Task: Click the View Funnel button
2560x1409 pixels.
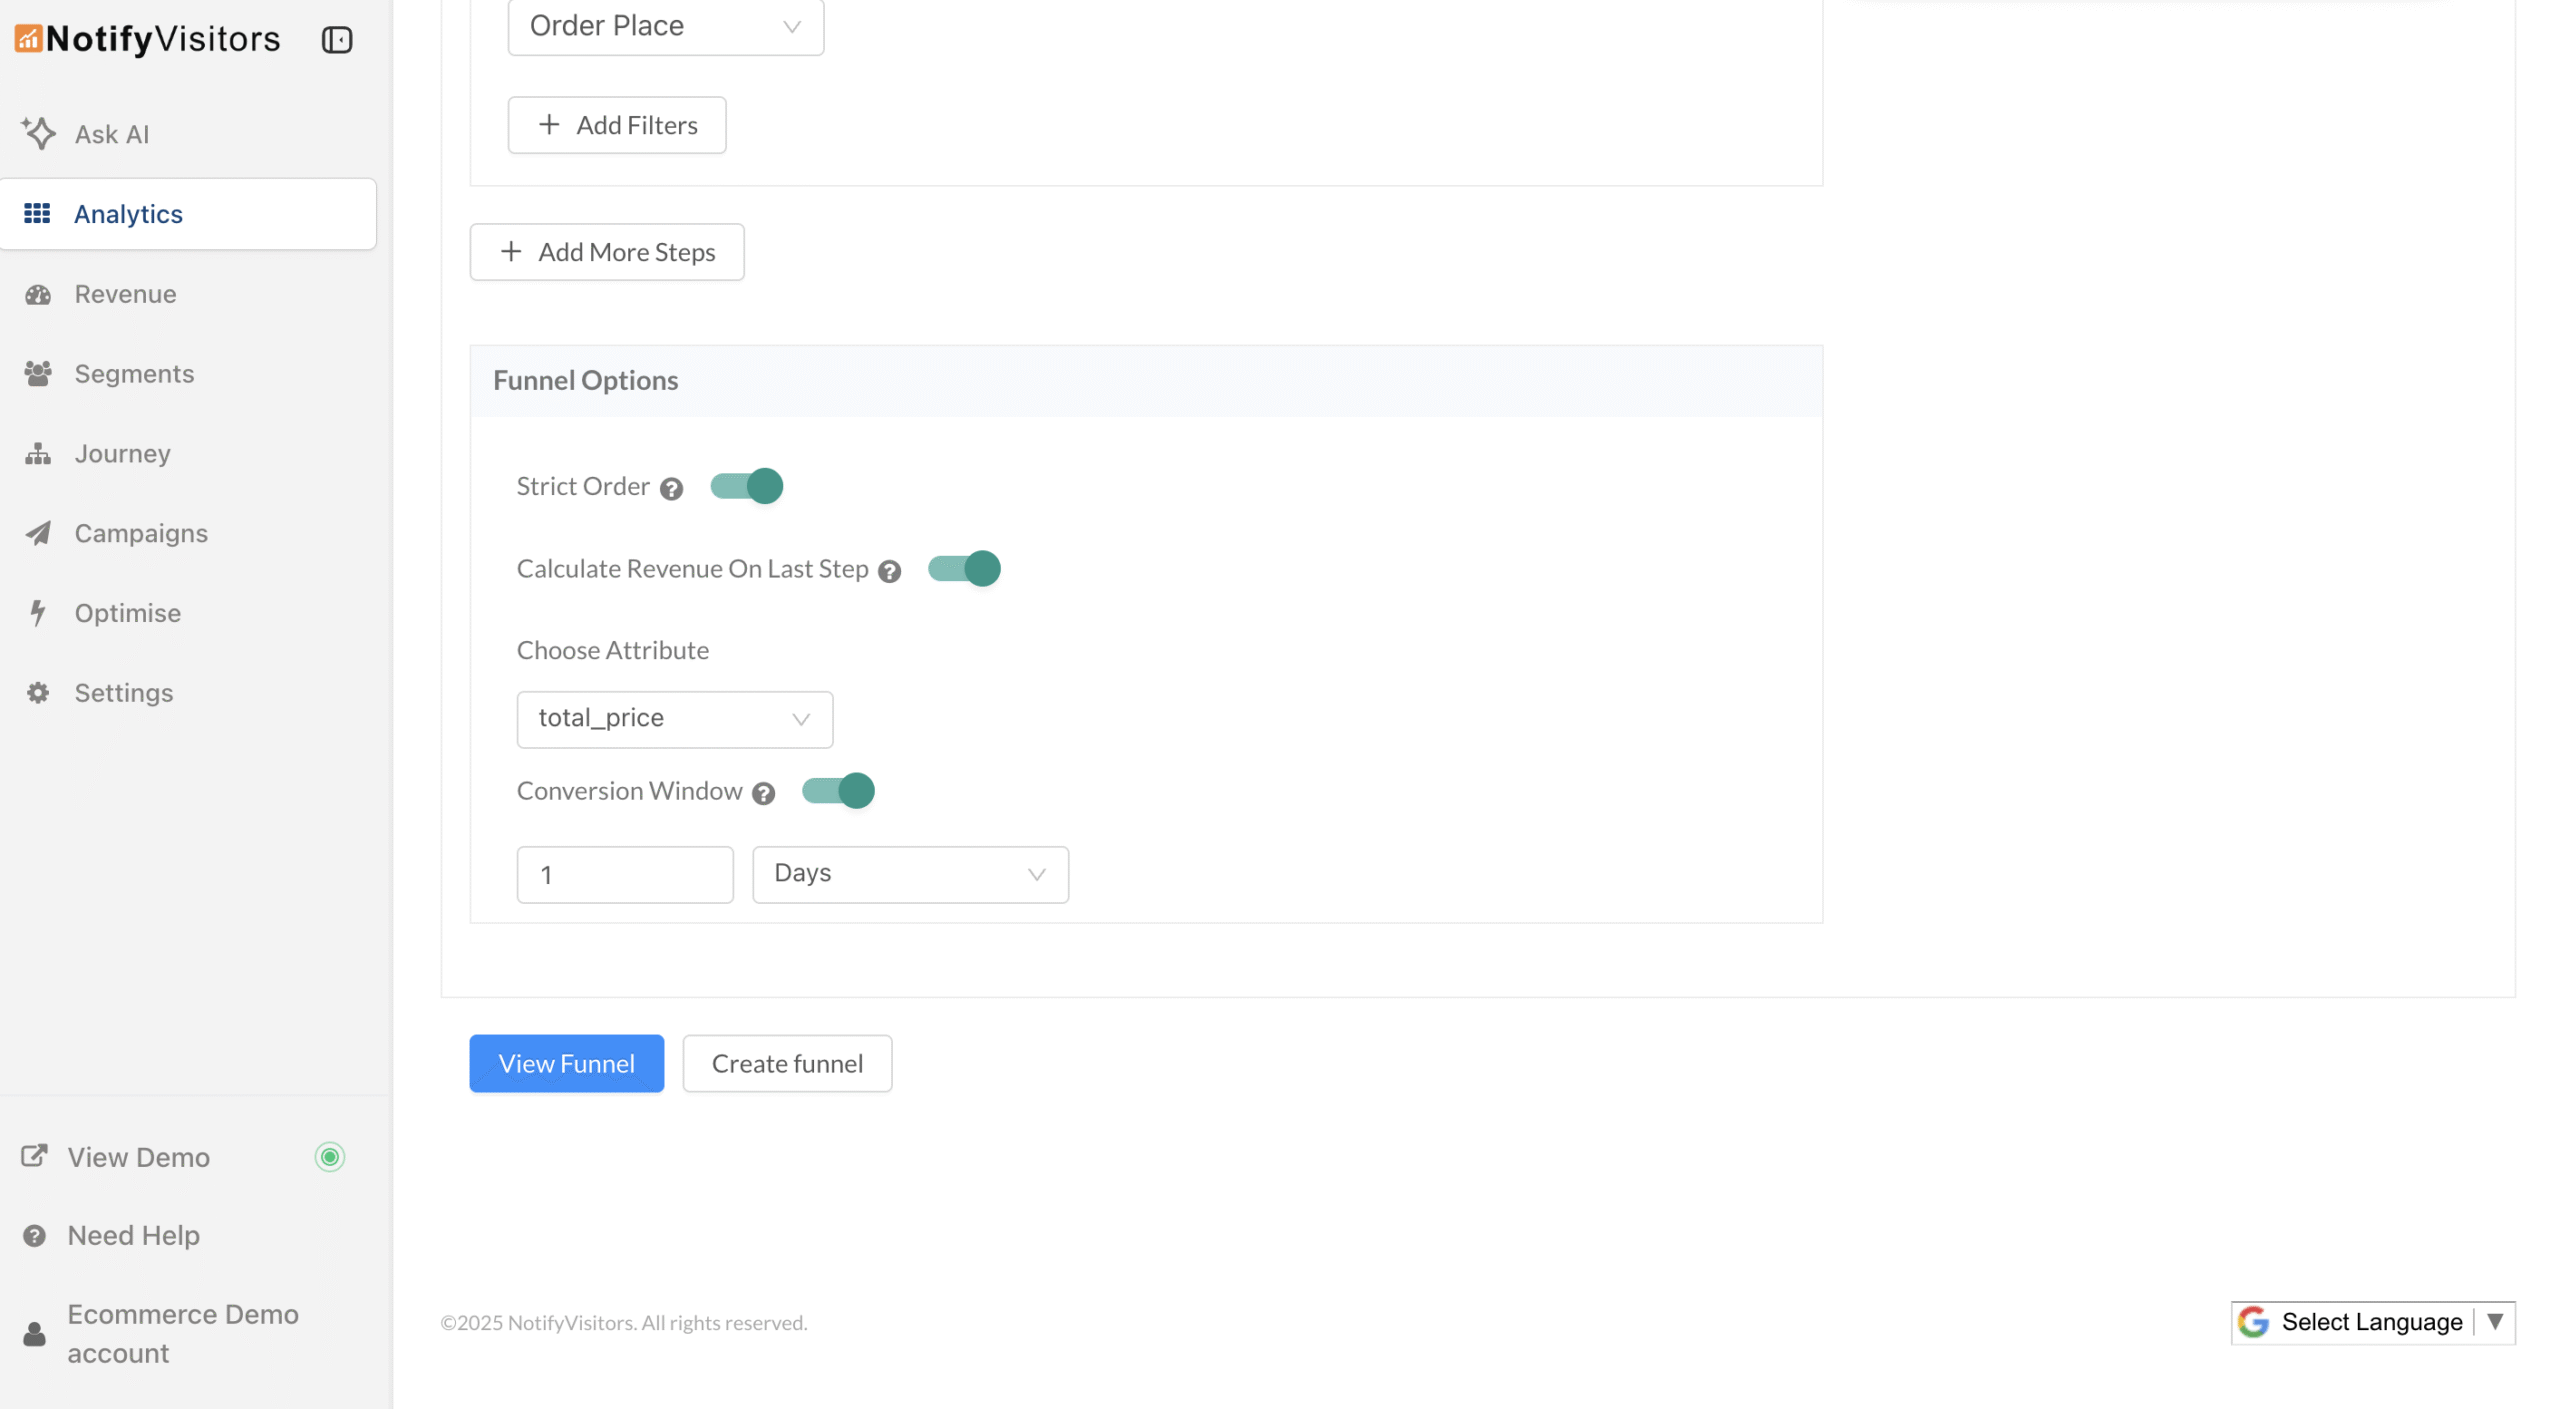Action: (566, 1063)
